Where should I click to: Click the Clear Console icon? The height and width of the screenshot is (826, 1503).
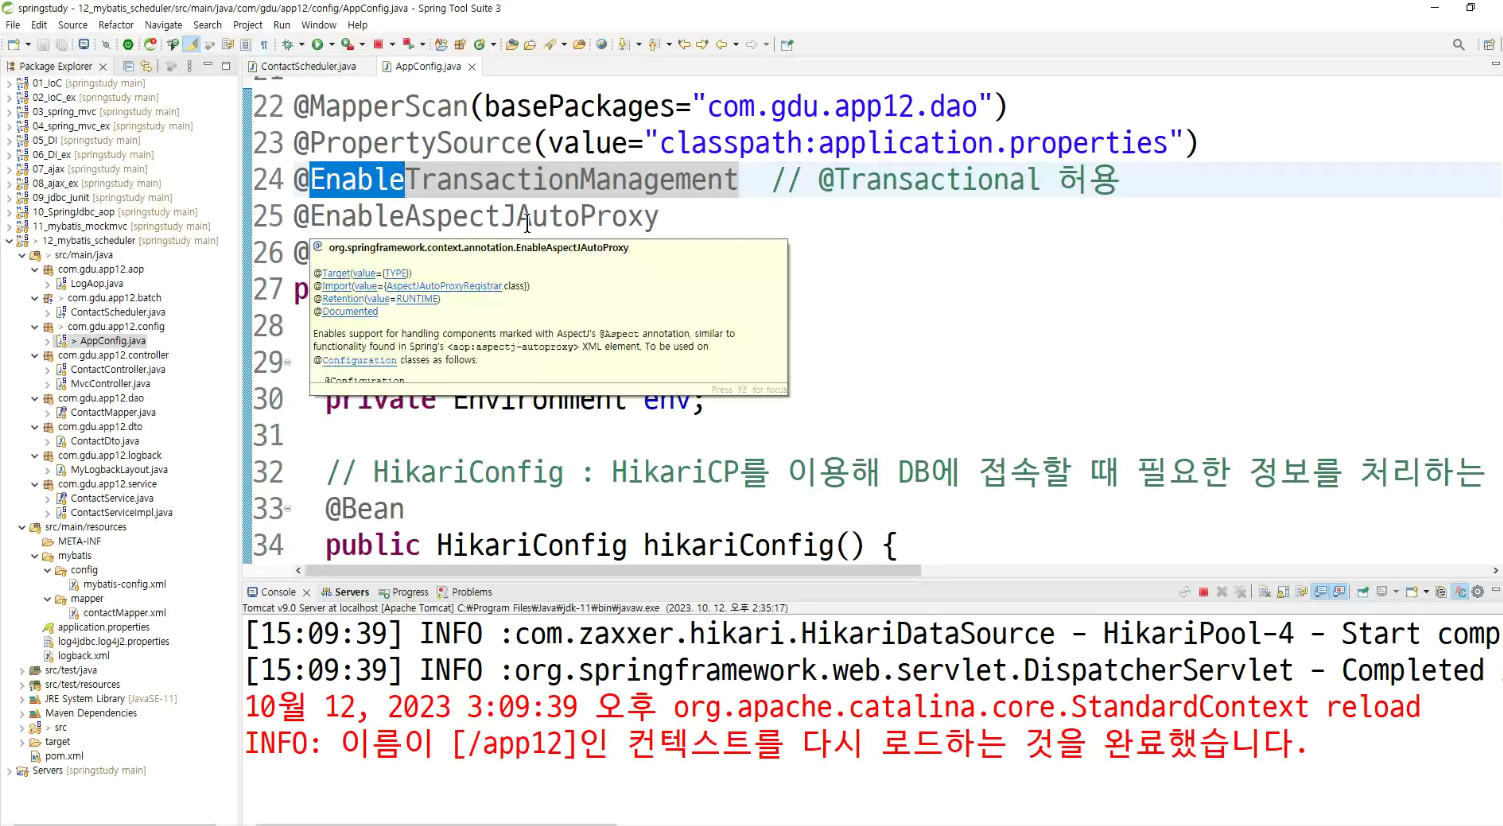pos(1265,592)
